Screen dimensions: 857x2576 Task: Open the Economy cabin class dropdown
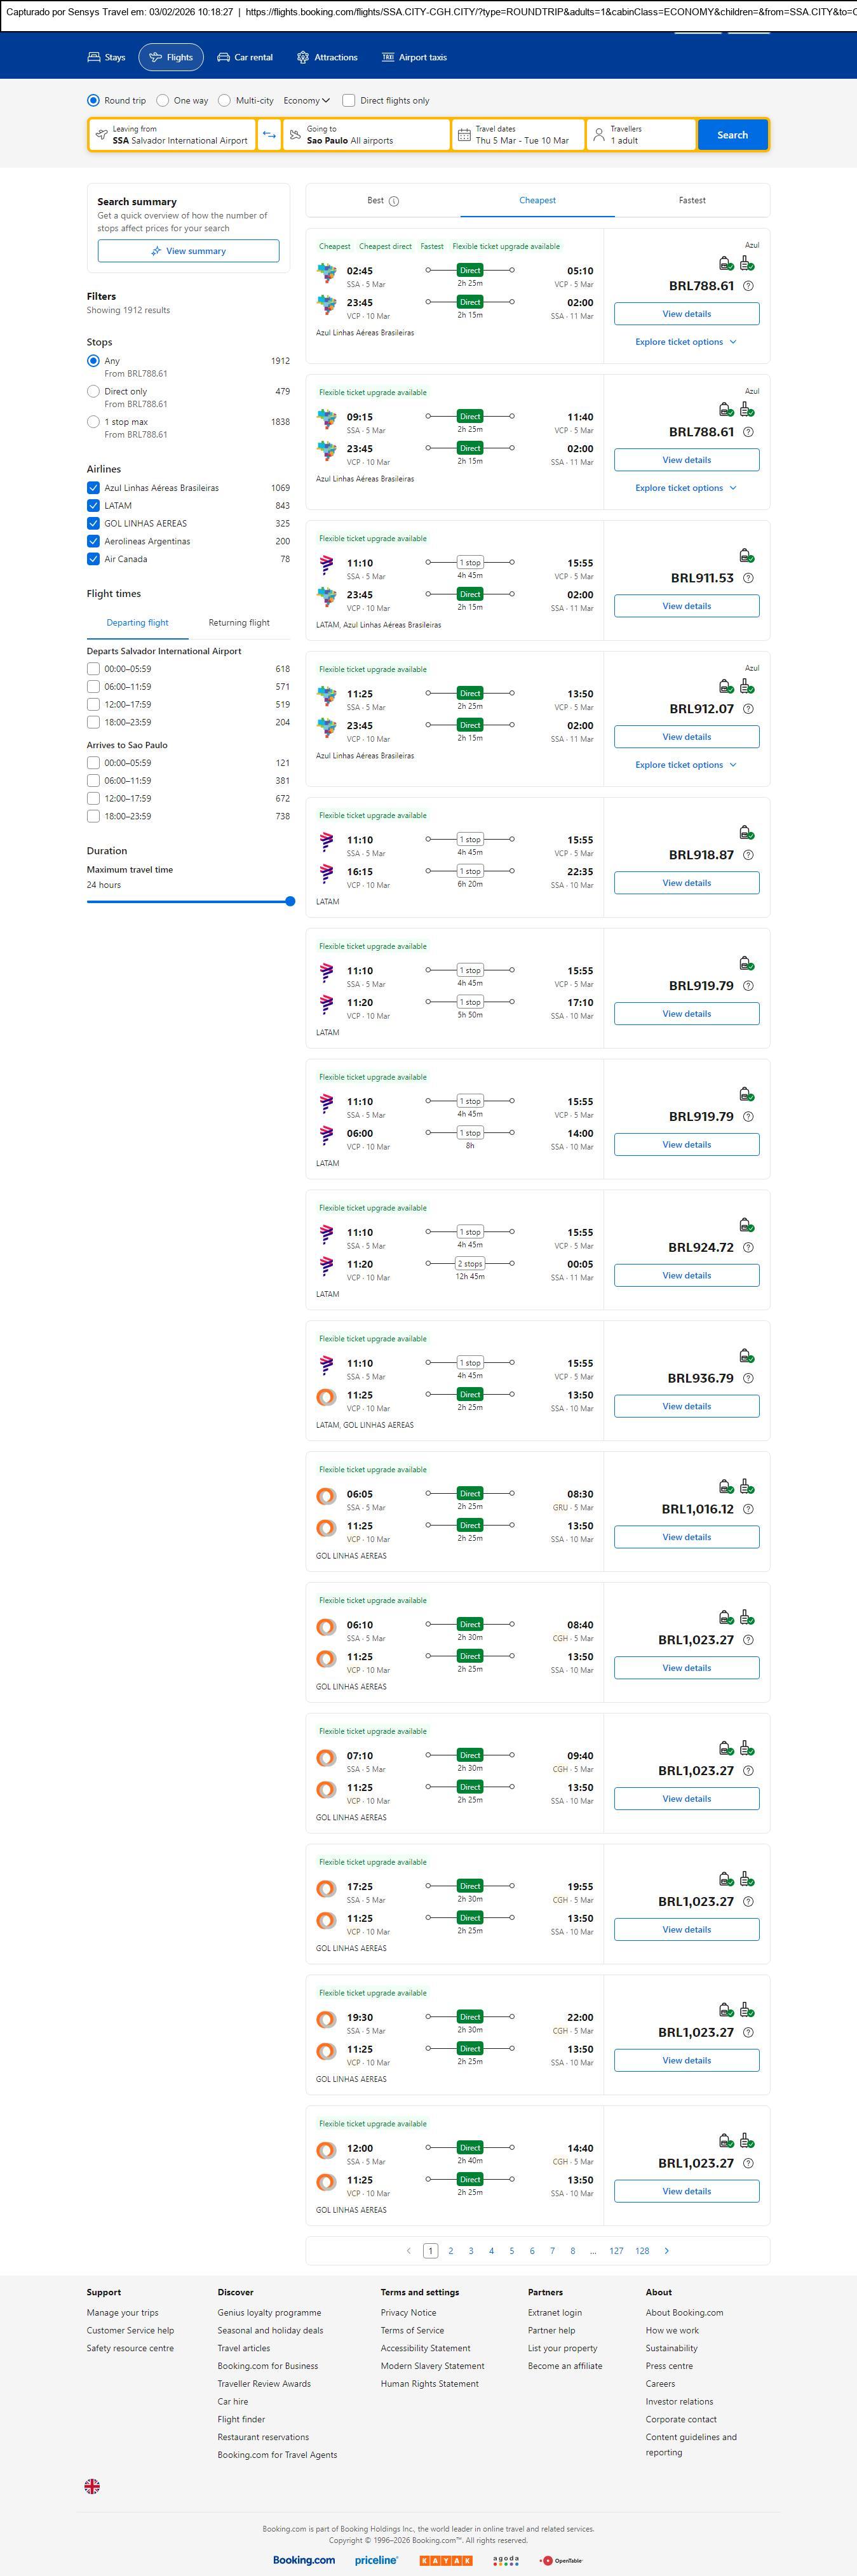coord(306,101)
